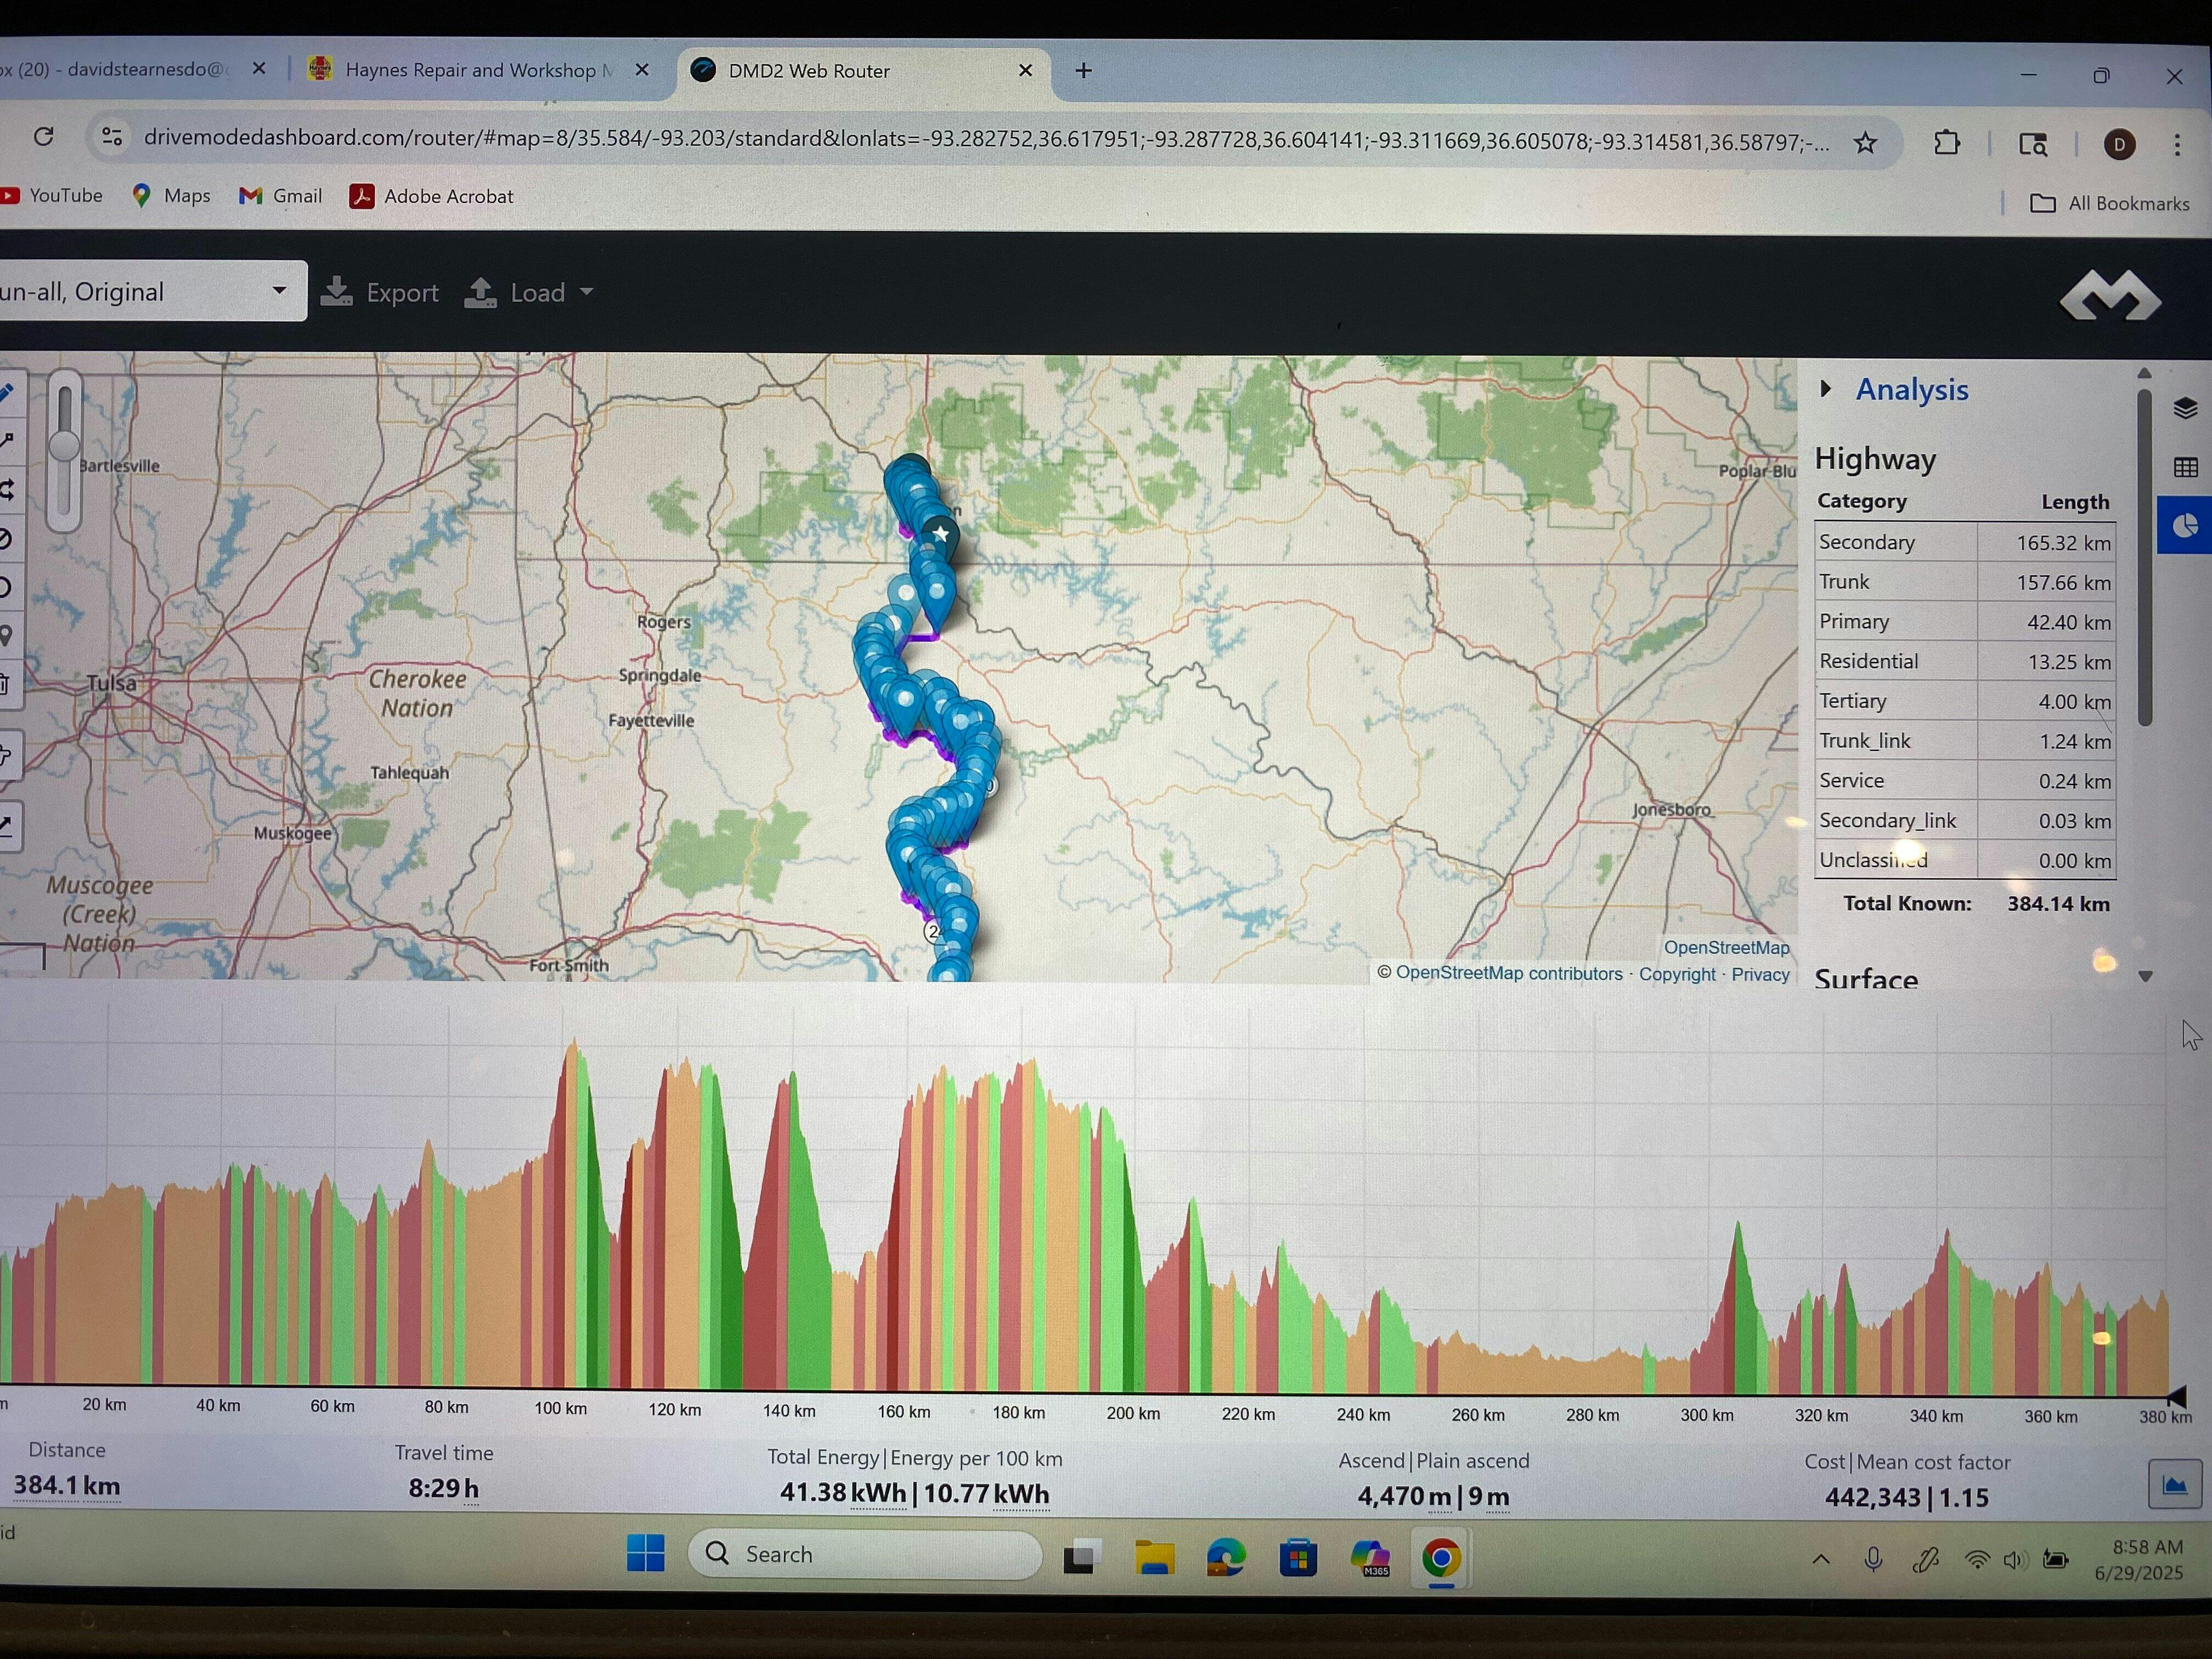Open File Explorer from the taskbar

pos(1154,1557)
